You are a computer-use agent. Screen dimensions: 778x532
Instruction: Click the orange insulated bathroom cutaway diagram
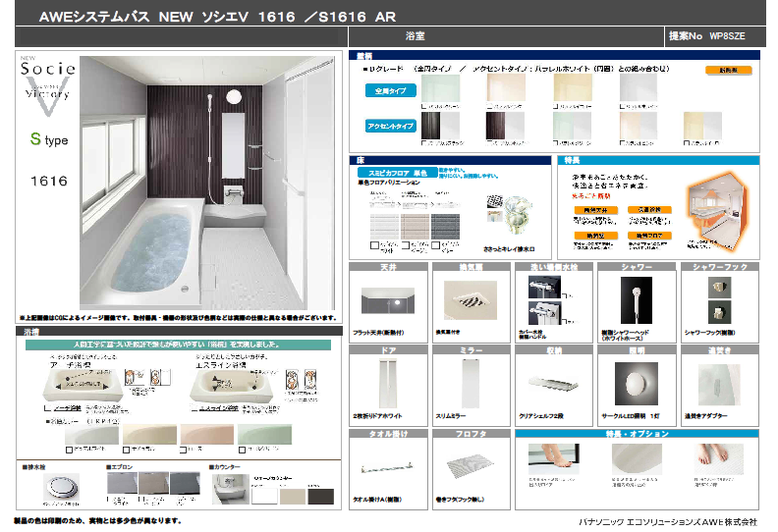[717, 211]
